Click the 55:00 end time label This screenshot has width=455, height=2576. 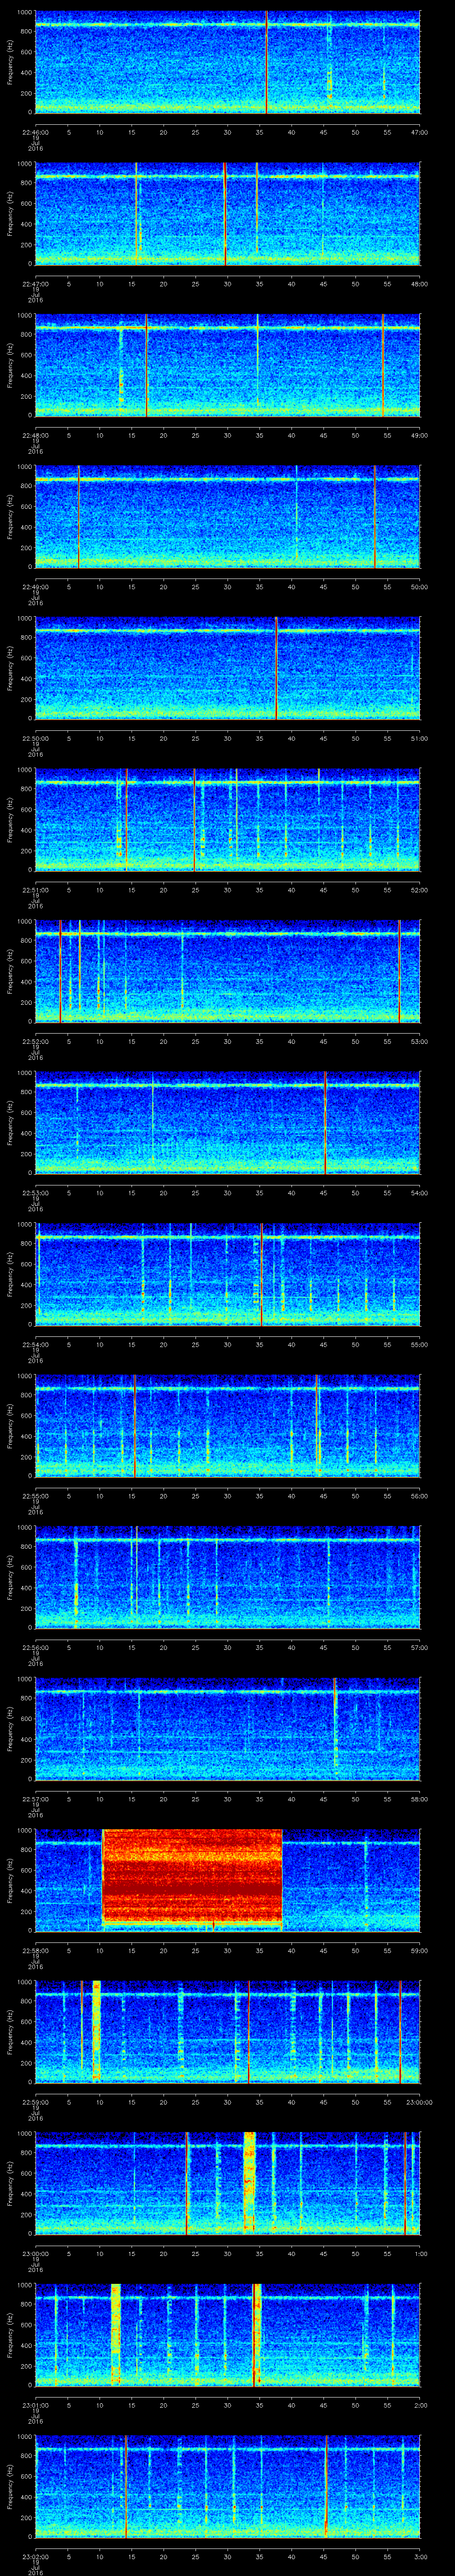[x=419, y=1344]
